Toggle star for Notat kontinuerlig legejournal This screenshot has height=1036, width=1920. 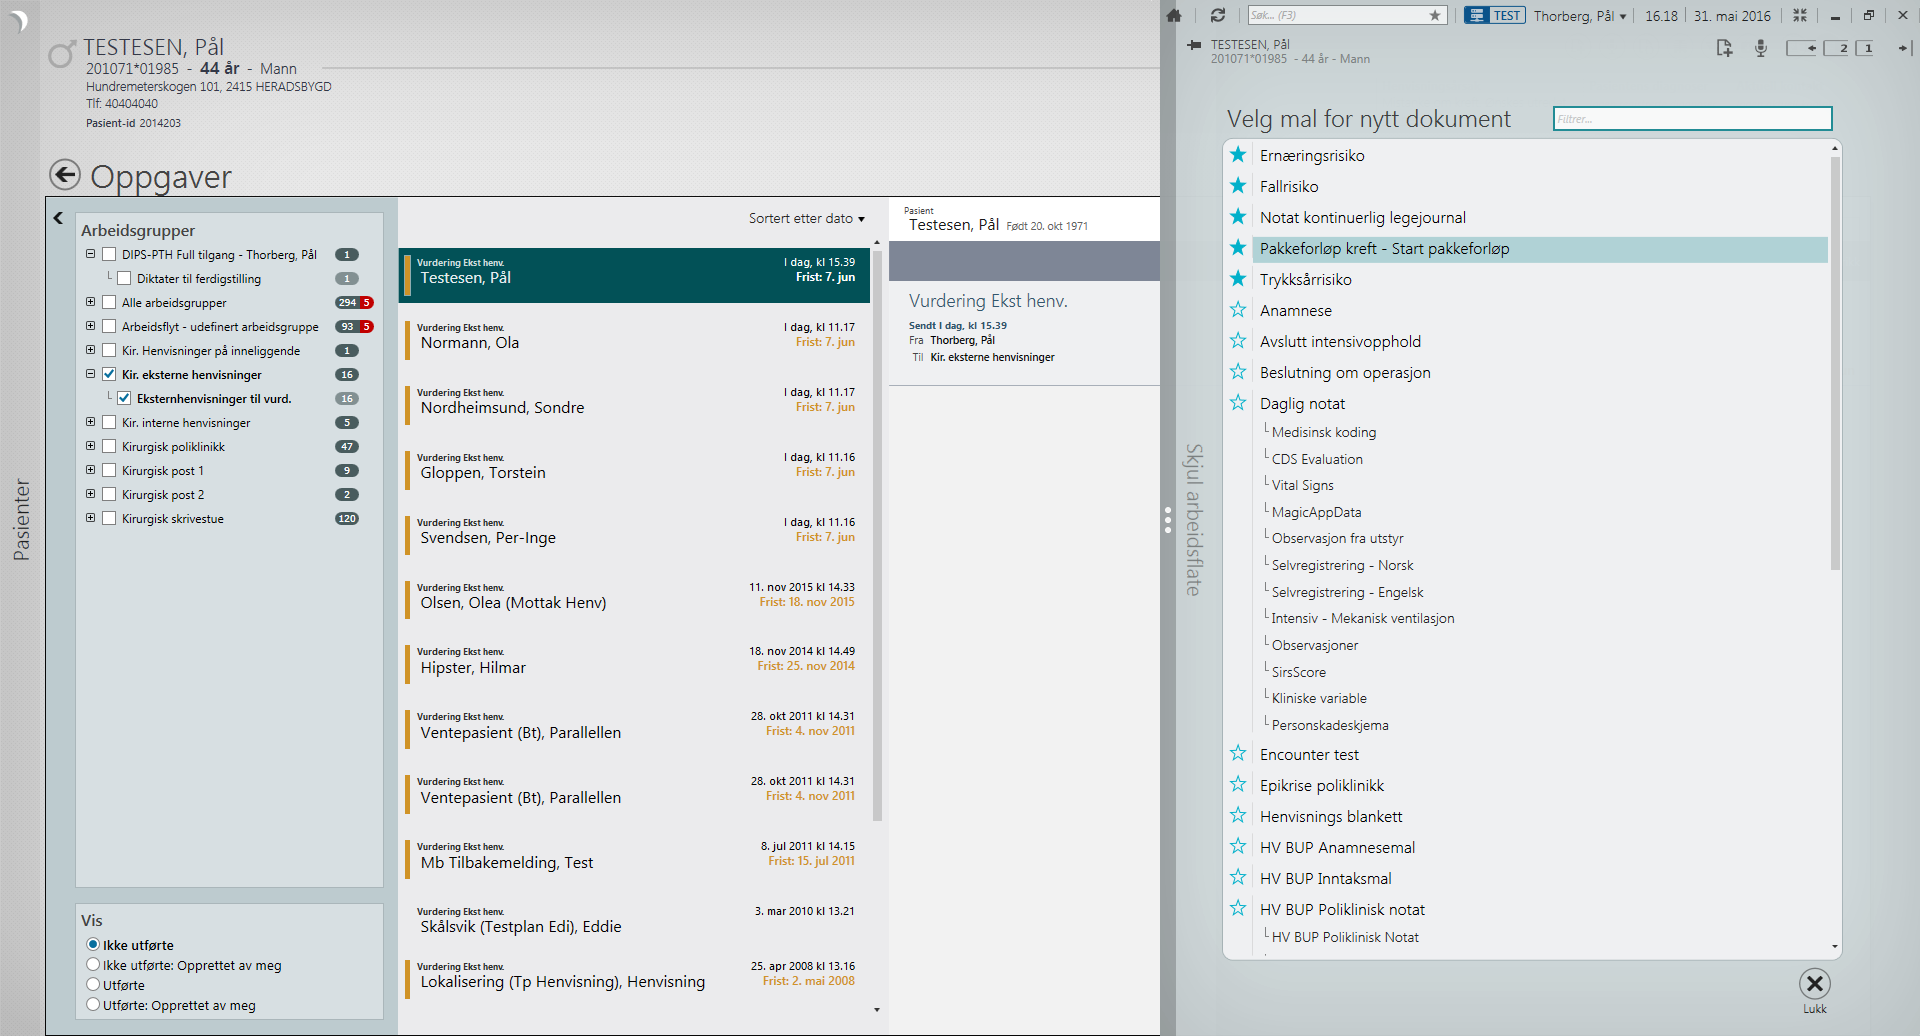point(1238,217)
